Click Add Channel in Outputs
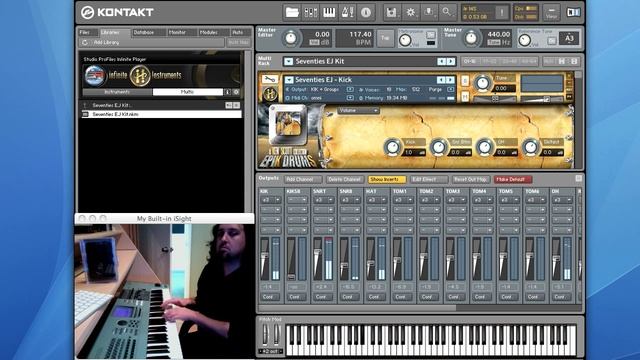640x360 pixels. [x=302, y=180]
